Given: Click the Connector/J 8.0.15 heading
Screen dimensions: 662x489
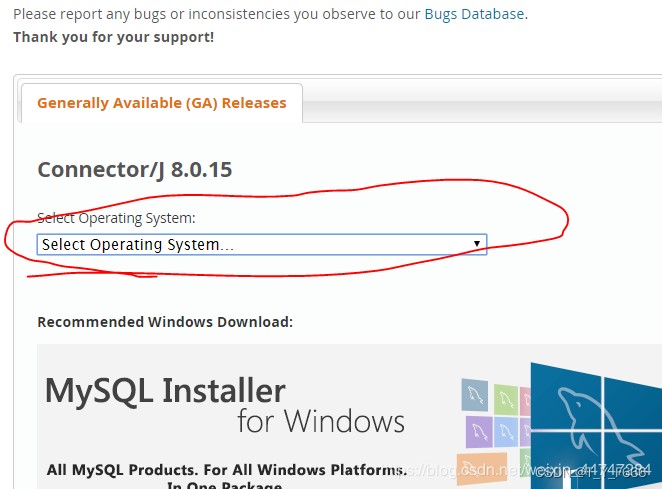Looking at the screenshot, I should [x=134, y=169].
